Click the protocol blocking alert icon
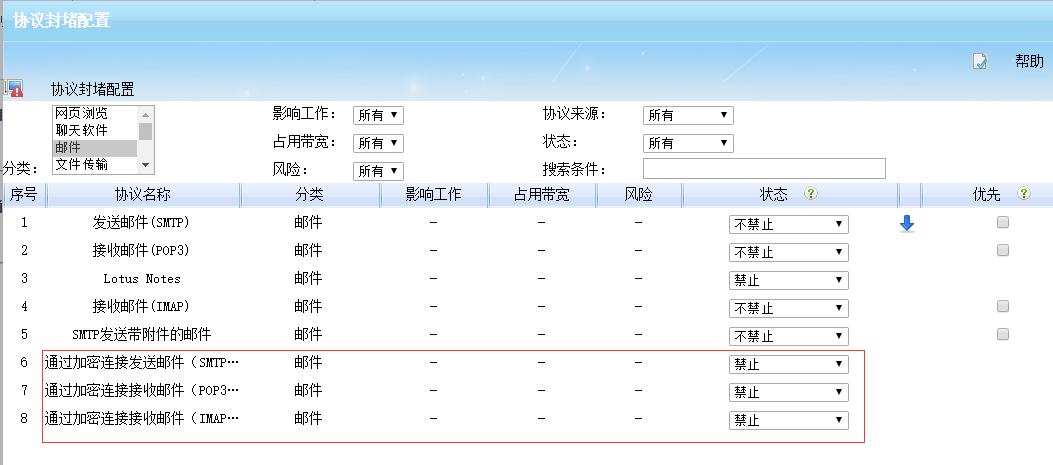Viewport: 1053px width, 465px height. 13,89
